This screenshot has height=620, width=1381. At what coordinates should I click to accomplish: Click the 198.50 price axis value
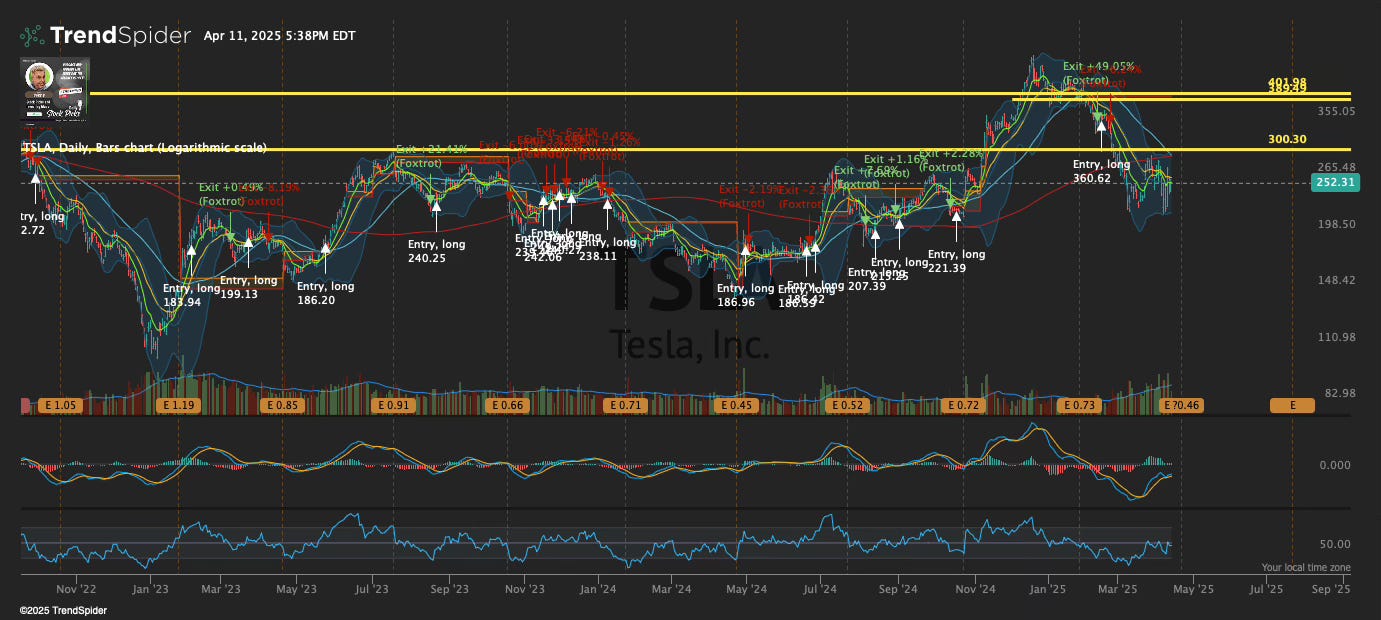pyautogui.click(x=1335, y=224)
